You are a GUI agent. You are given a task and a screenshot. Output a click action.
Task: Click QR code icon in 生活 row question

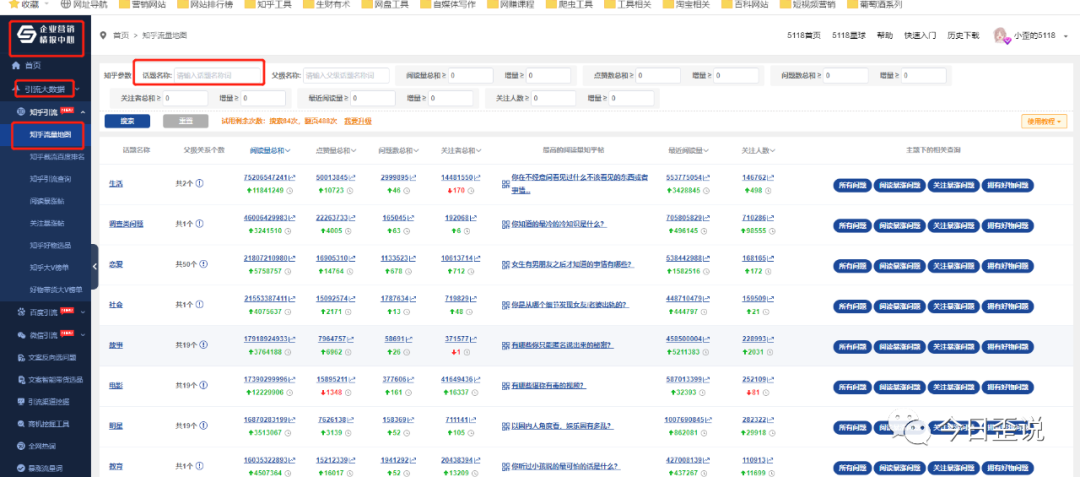[506, 184]
